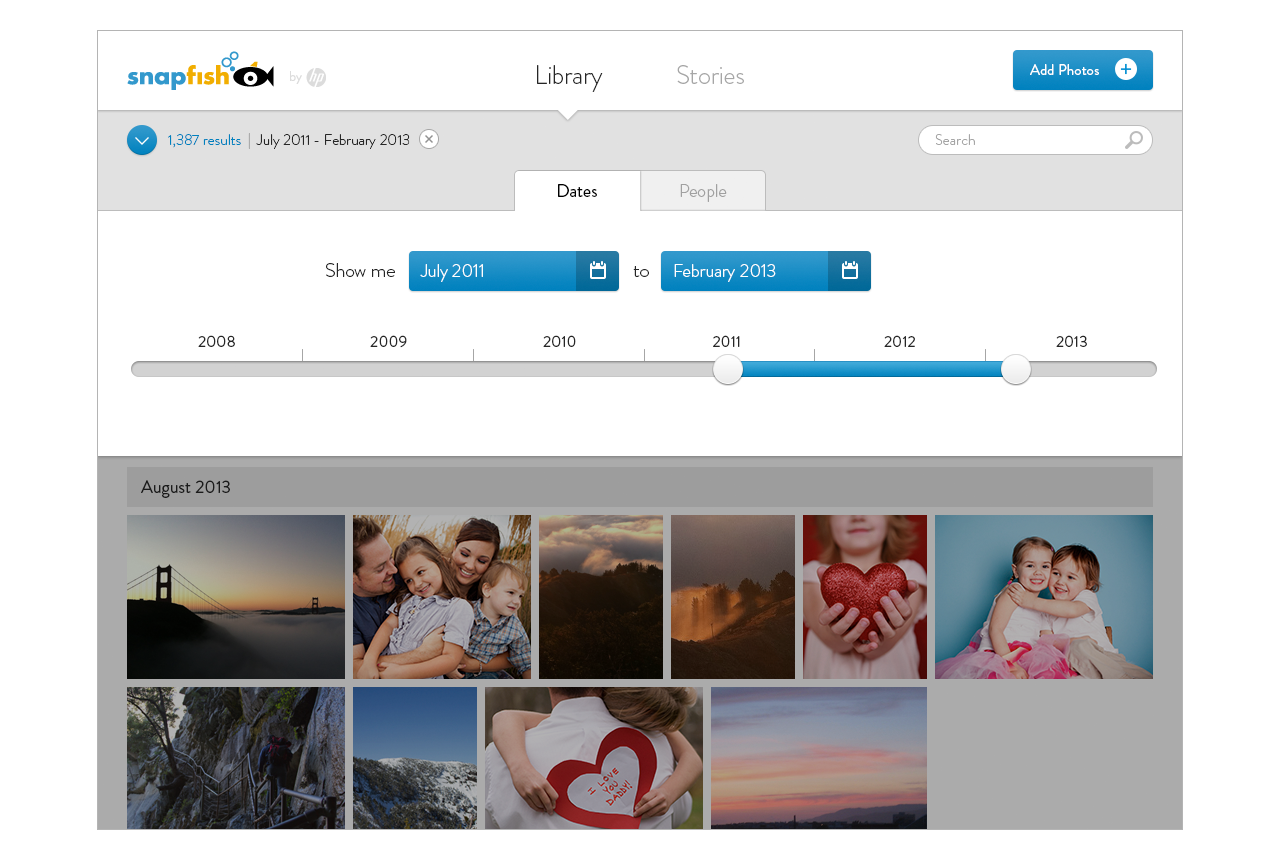Open the Golden Gate Bridge sunset photo
This screenshot has height=860, width=1280.
(236, 597)
